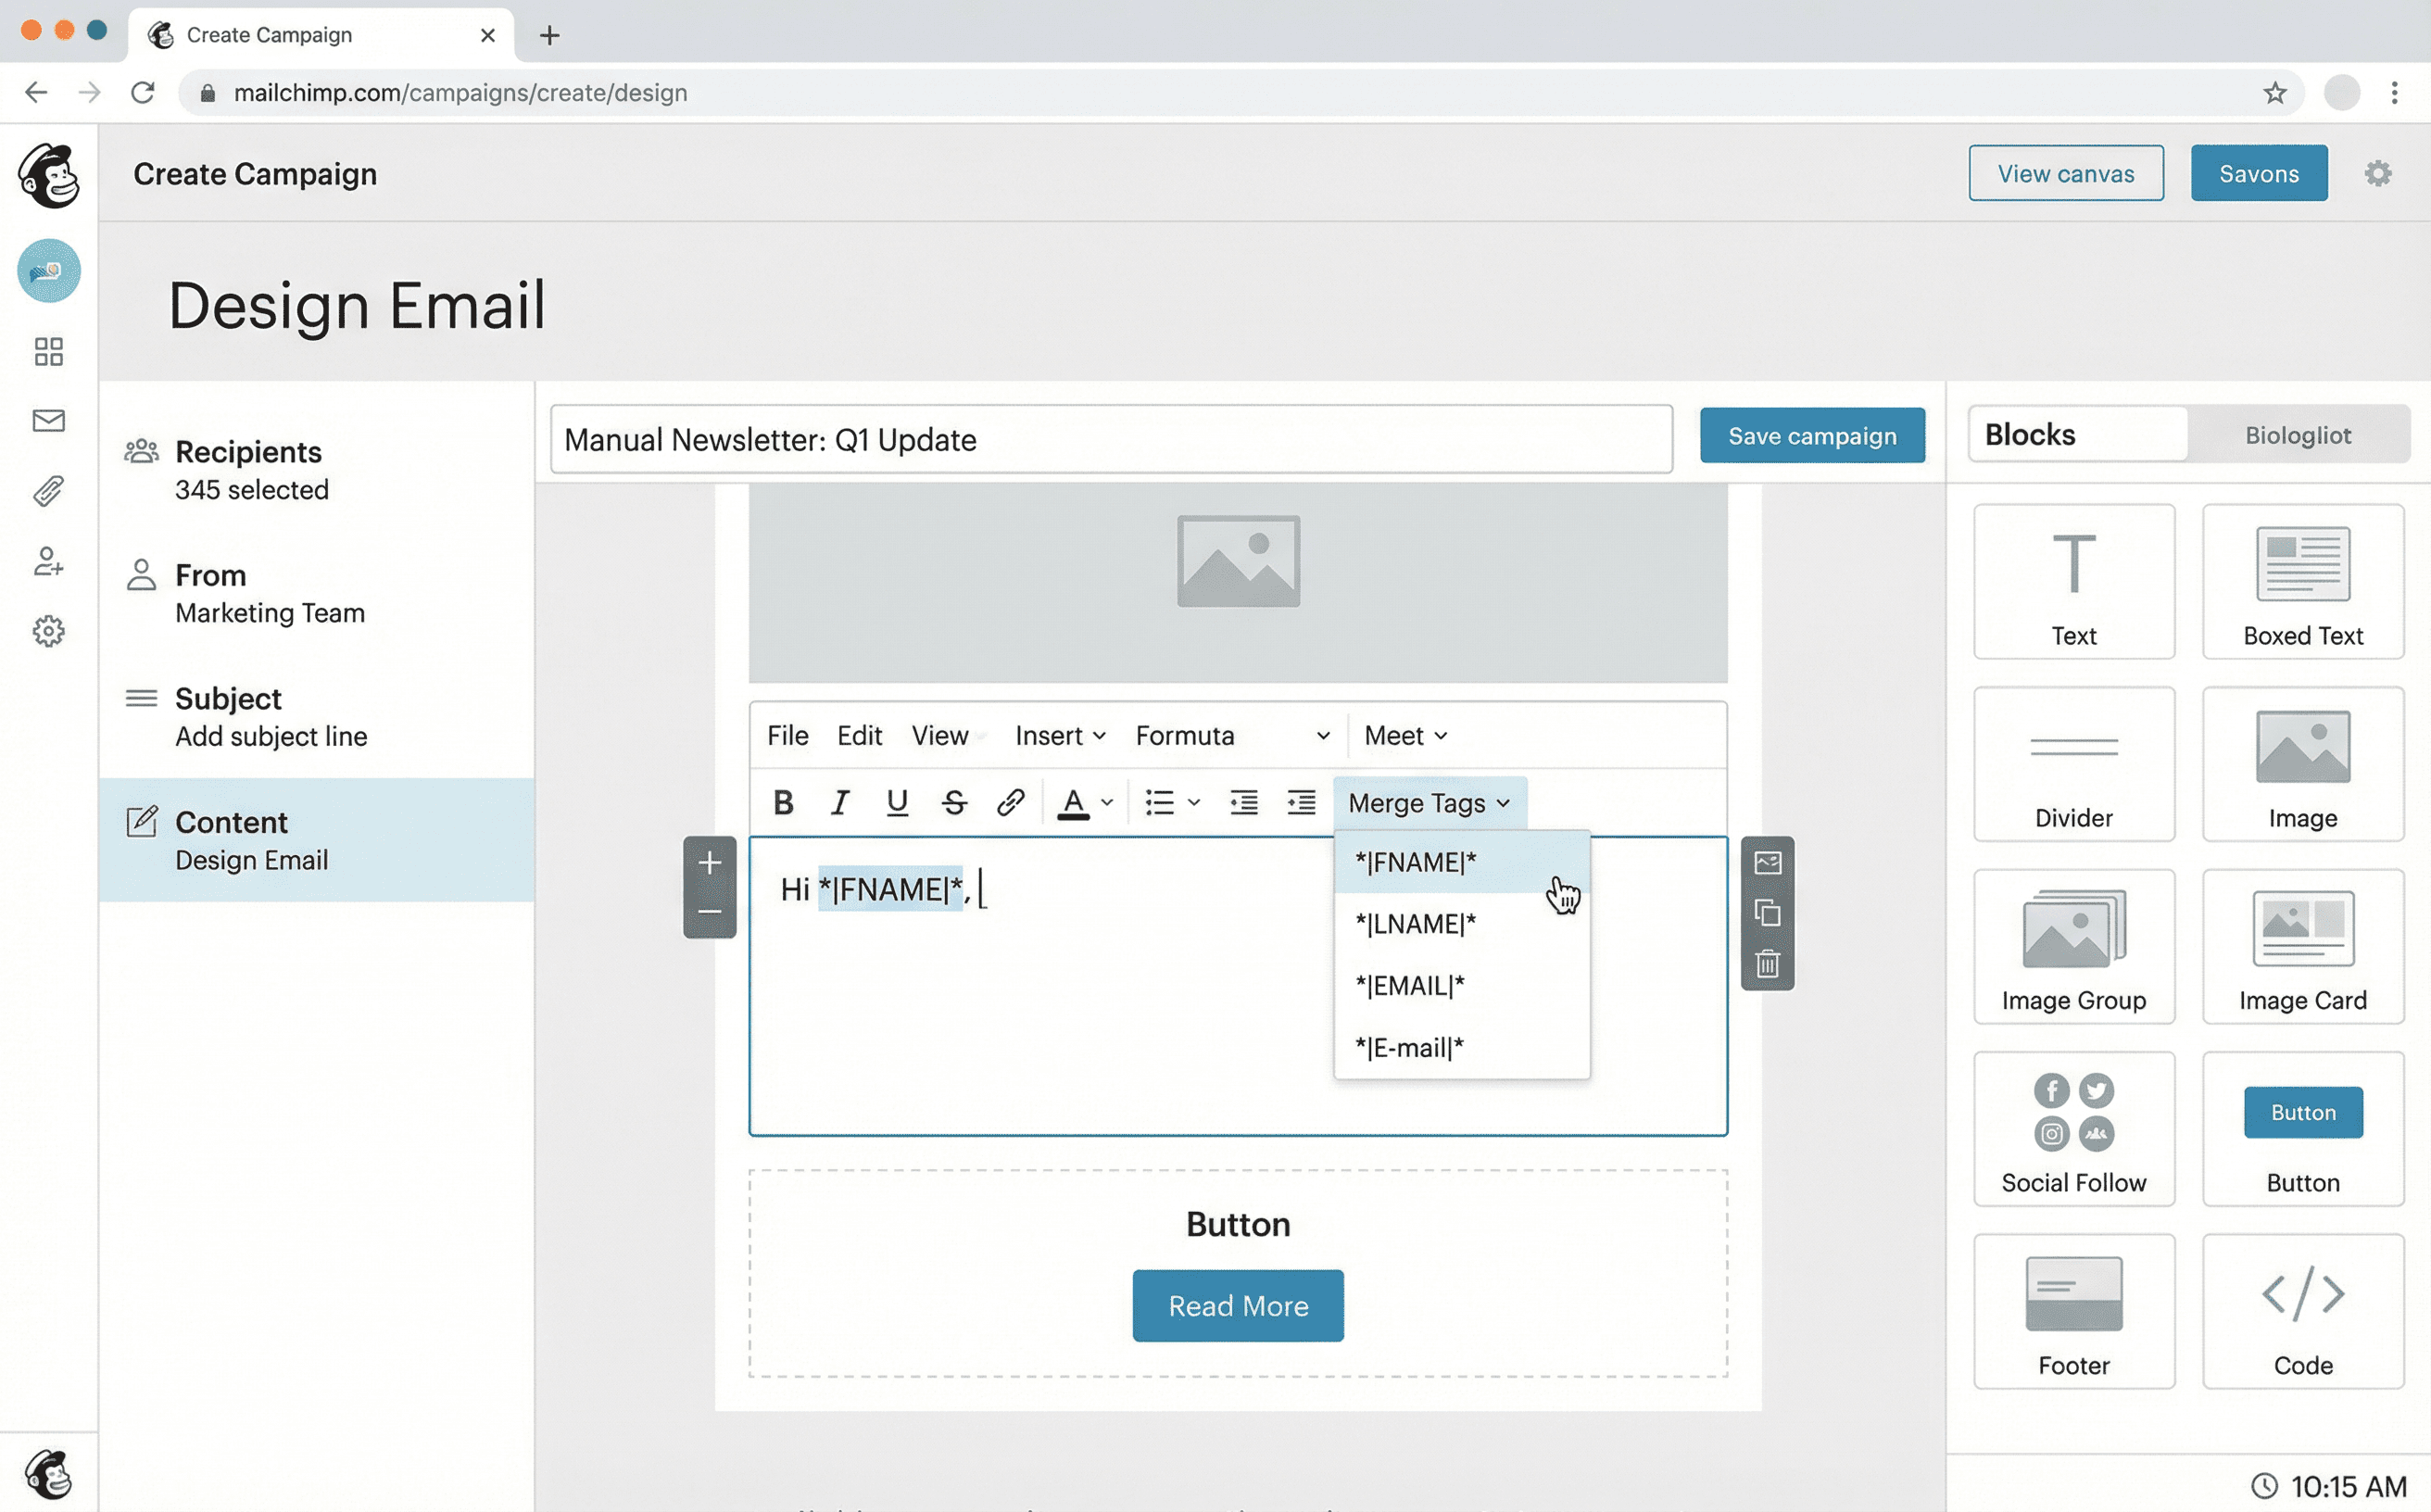Click Save campaign
Screen dimensions: 2431x1512
coord(1812,435)
